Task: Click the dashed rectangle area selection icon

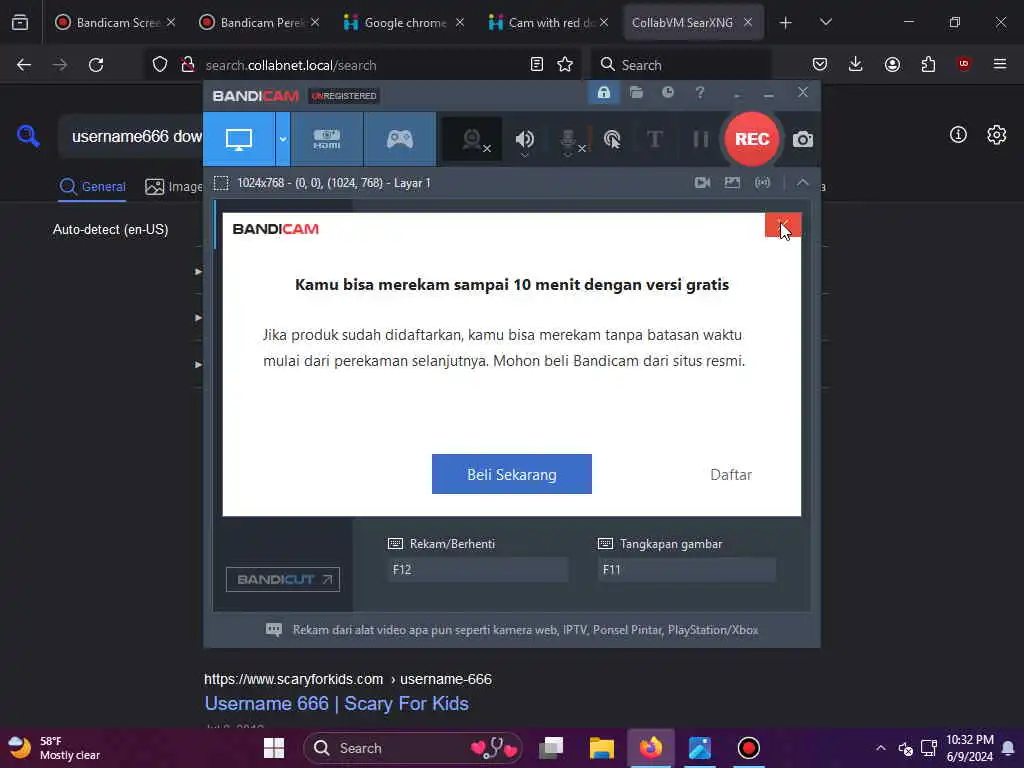Action: point(221,183)
